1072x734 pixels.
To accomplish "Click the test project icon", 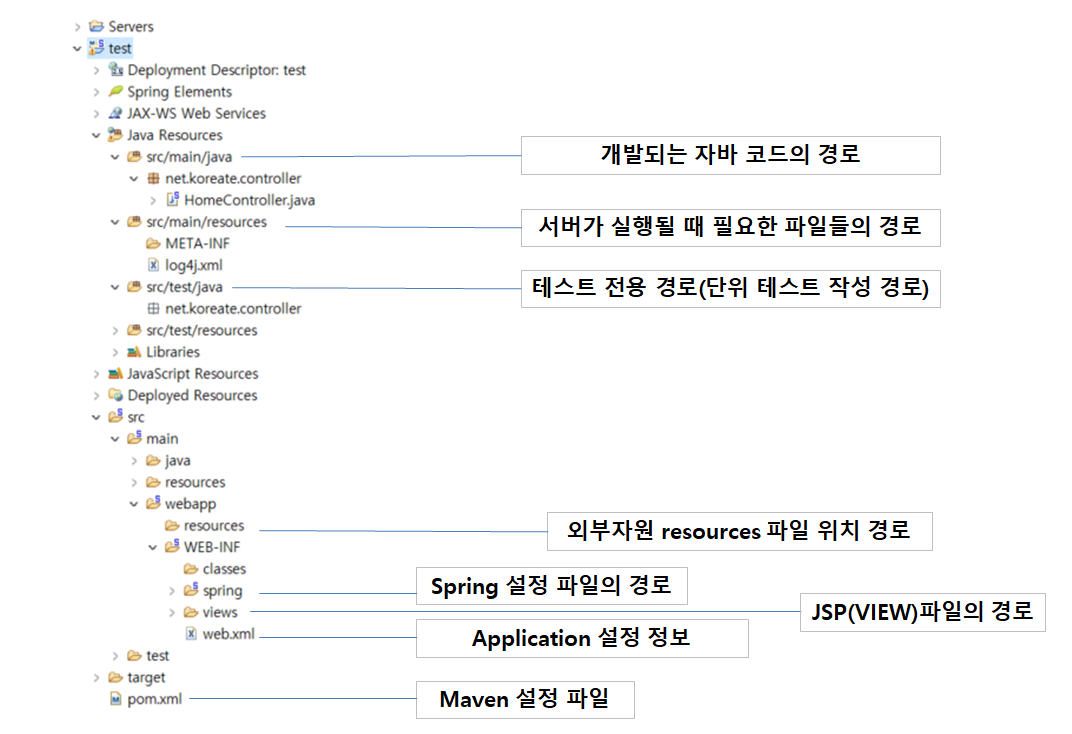I will (x=96, y=48).
